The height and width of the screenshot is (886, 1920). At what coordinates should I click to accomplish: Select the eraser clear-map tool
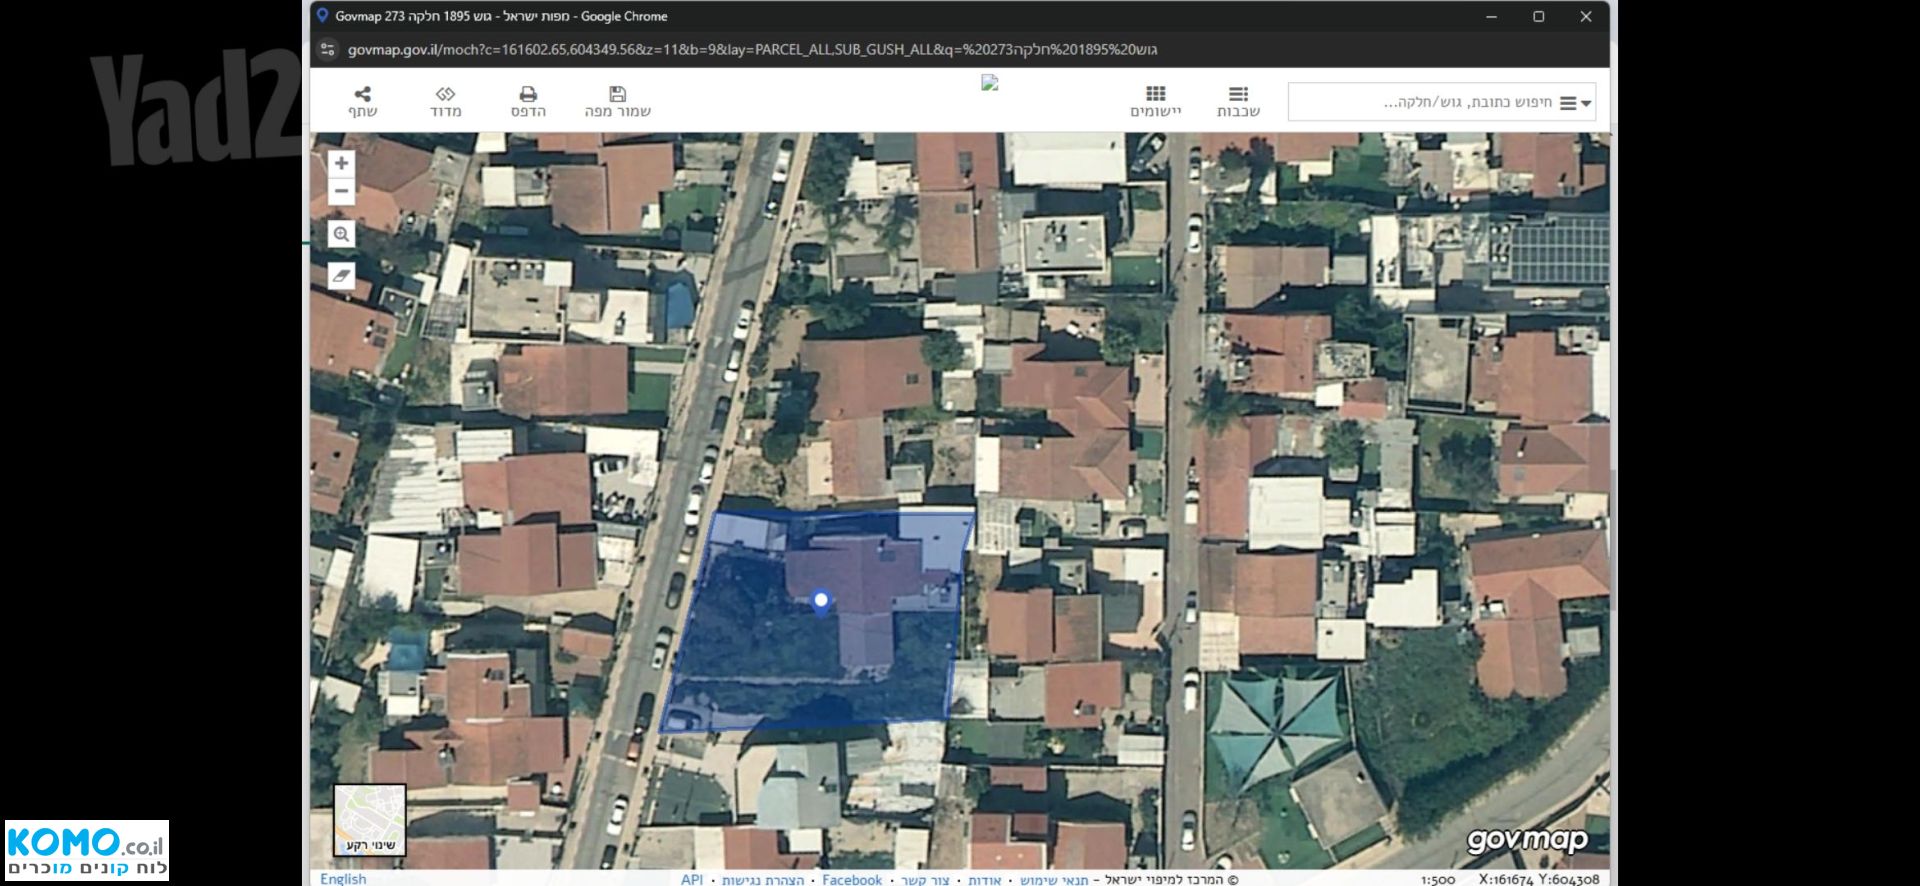pyautogui.click(x=341, y=276)
